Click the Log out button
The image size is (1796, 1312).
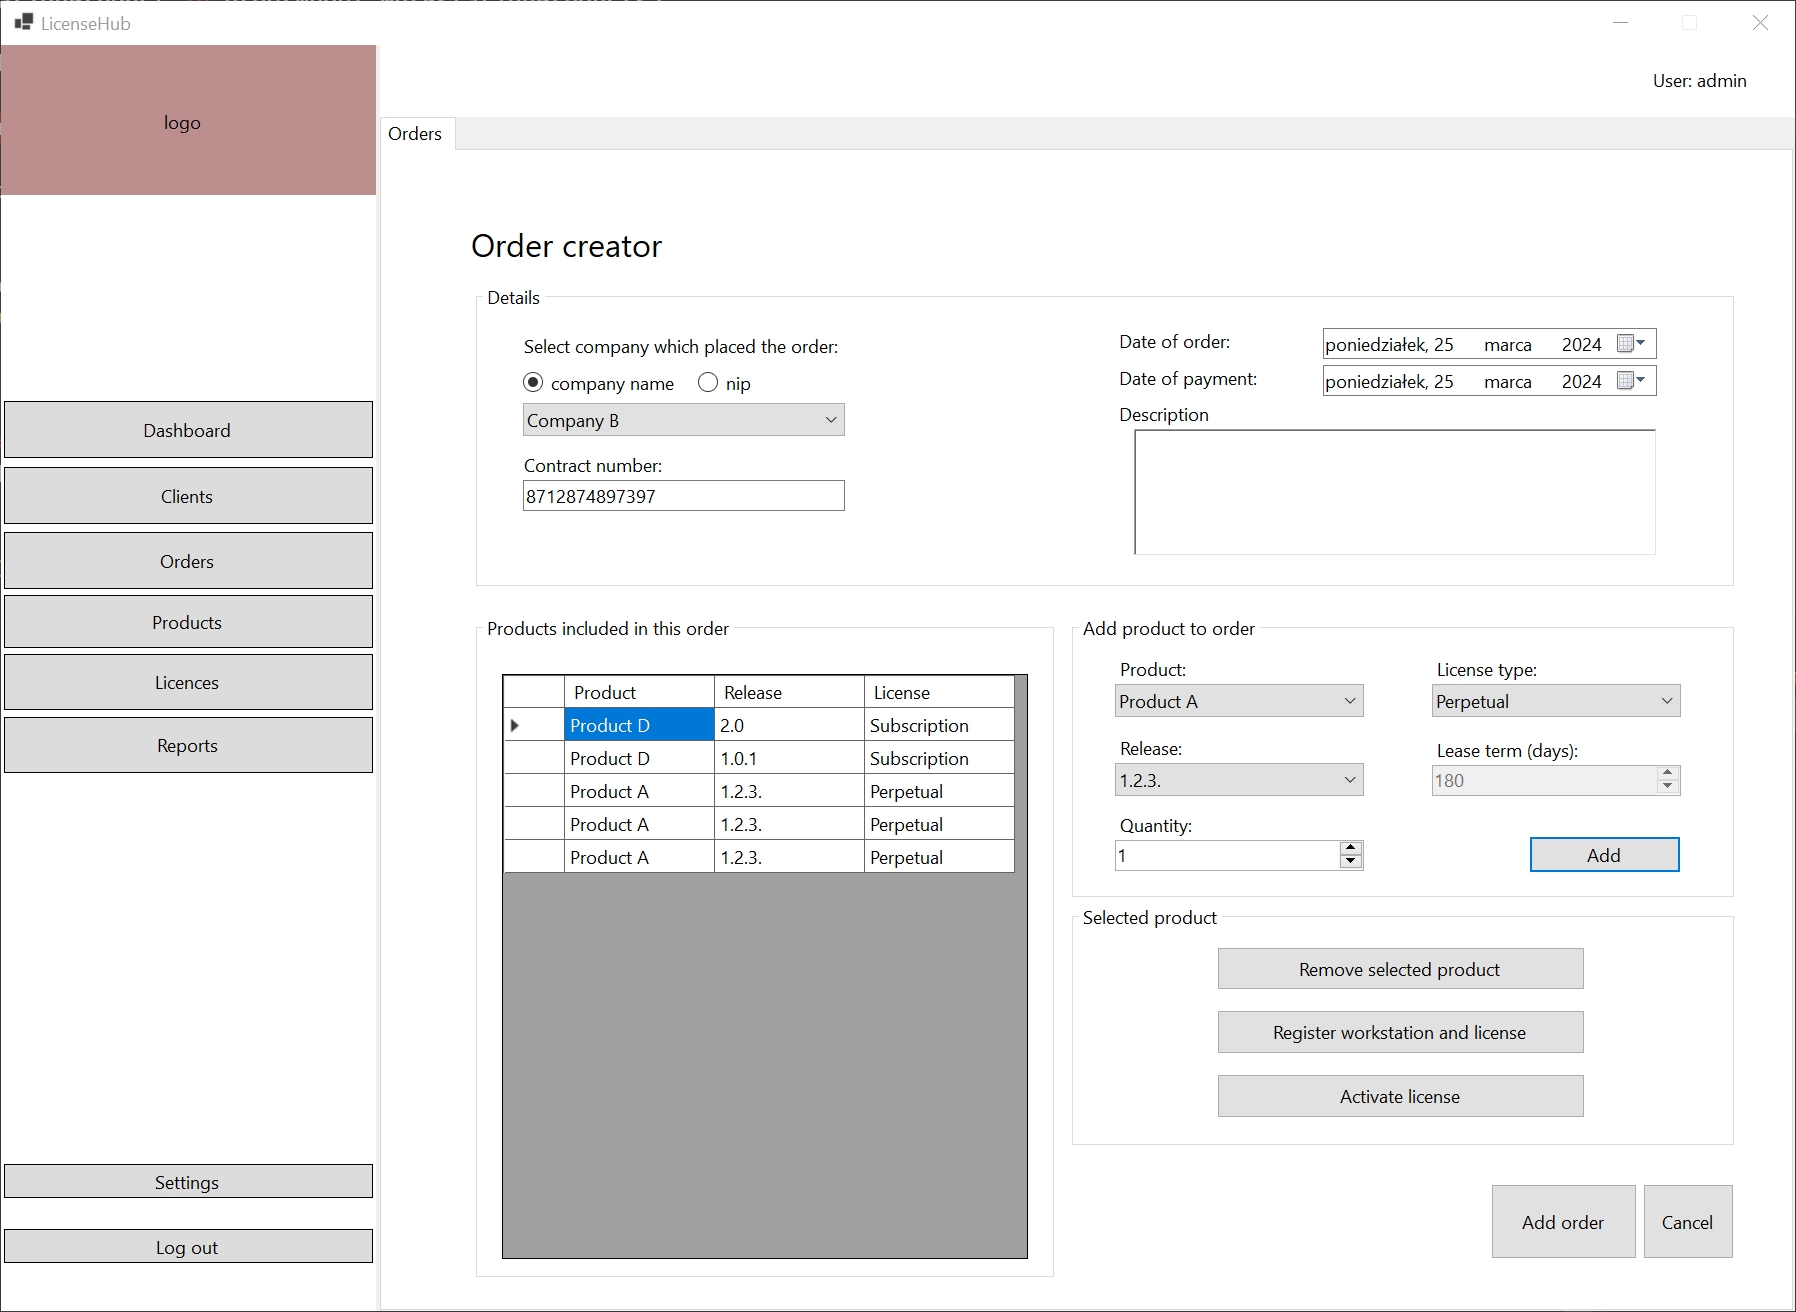pos(188,1247)
